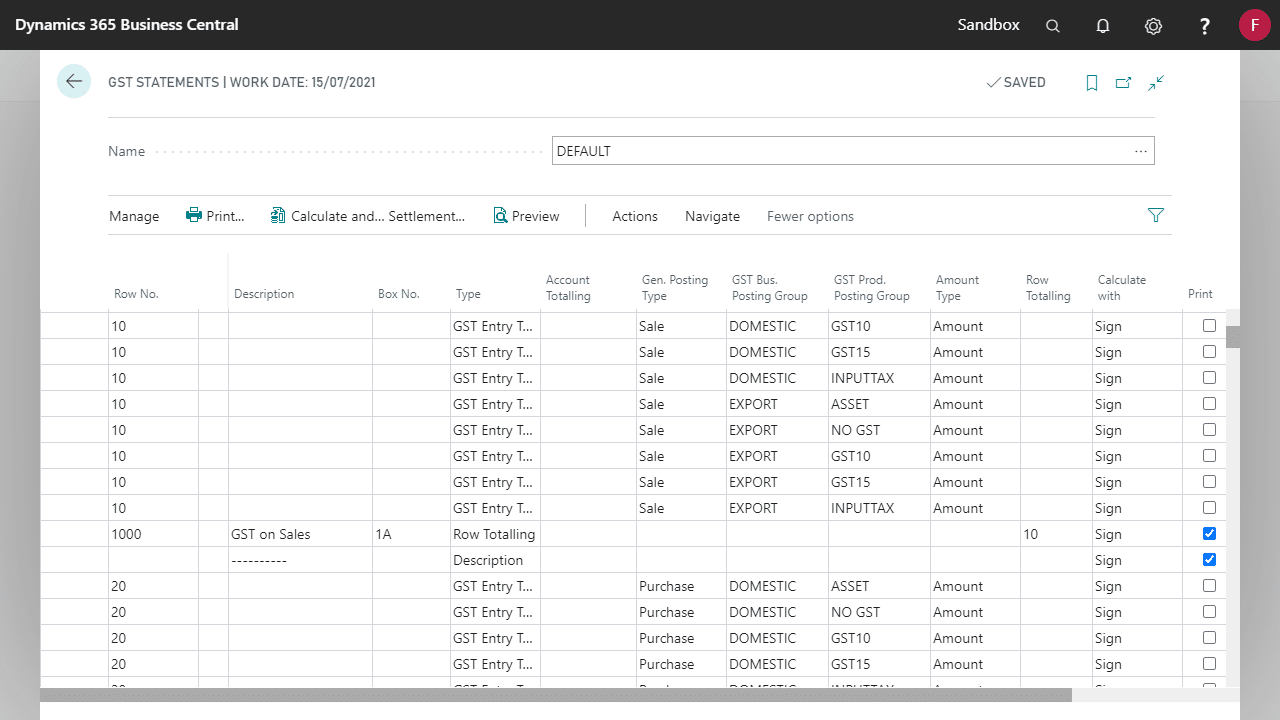Open the help question mark

click(x=1205, y=26)
